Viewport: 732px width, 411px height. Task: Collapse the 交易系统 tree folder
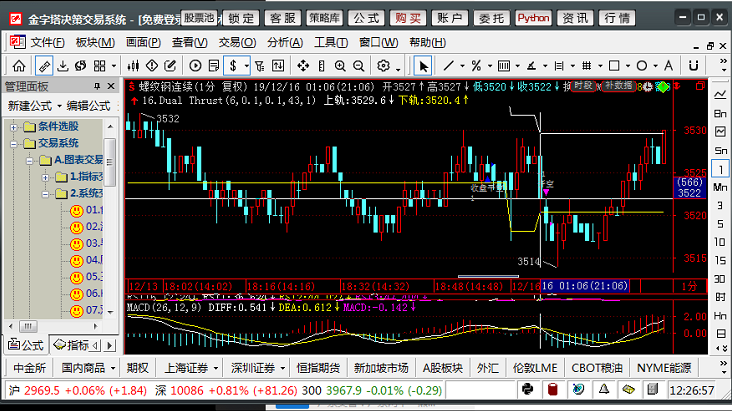pyautogui.click(x=14, y=143)
